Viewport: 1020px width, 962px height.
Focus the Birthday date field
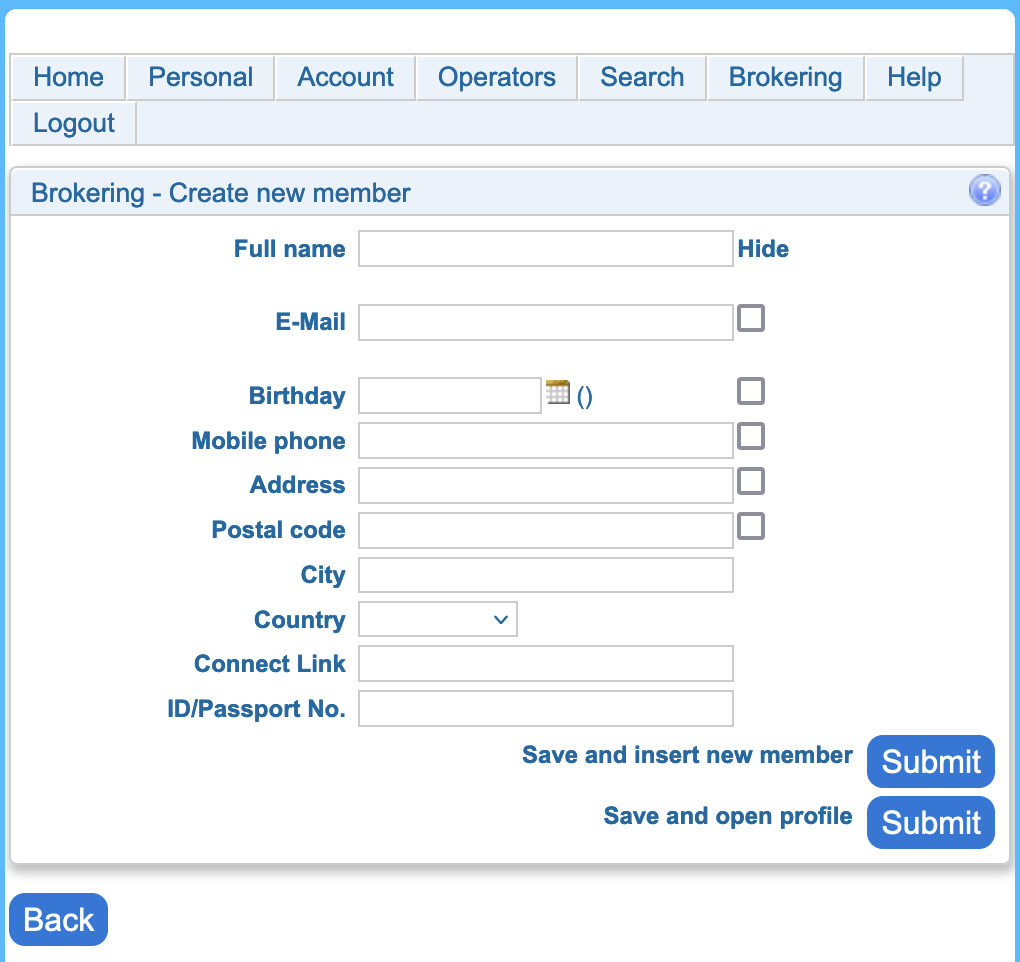coord(450,395)
